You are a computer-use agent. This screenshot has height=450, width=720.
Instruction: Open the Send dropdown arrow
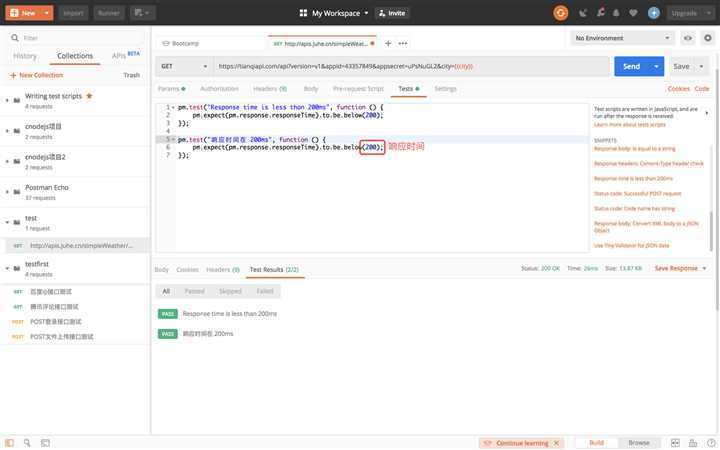point(657,66)
